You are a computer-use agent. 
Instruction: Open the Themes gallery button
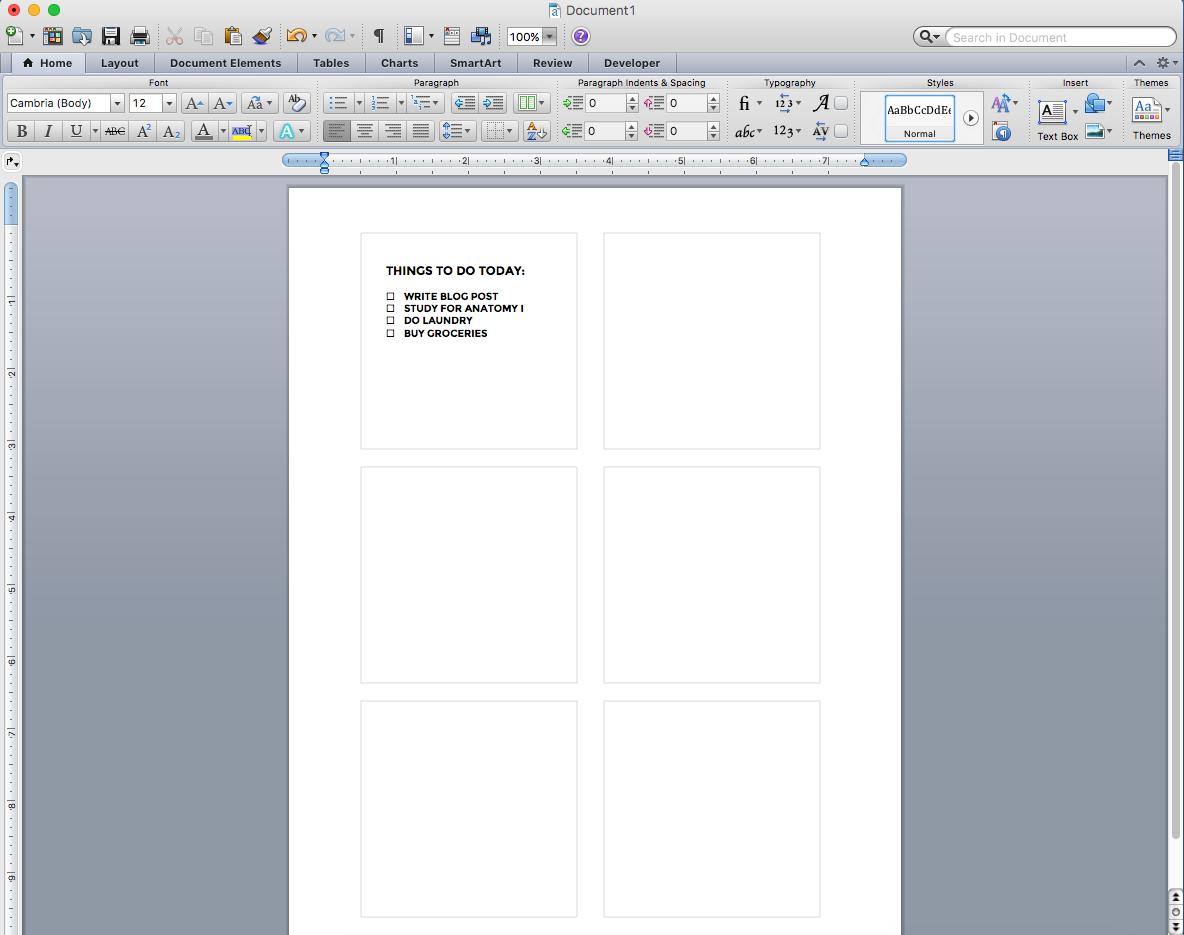[x=1147, y=119]
